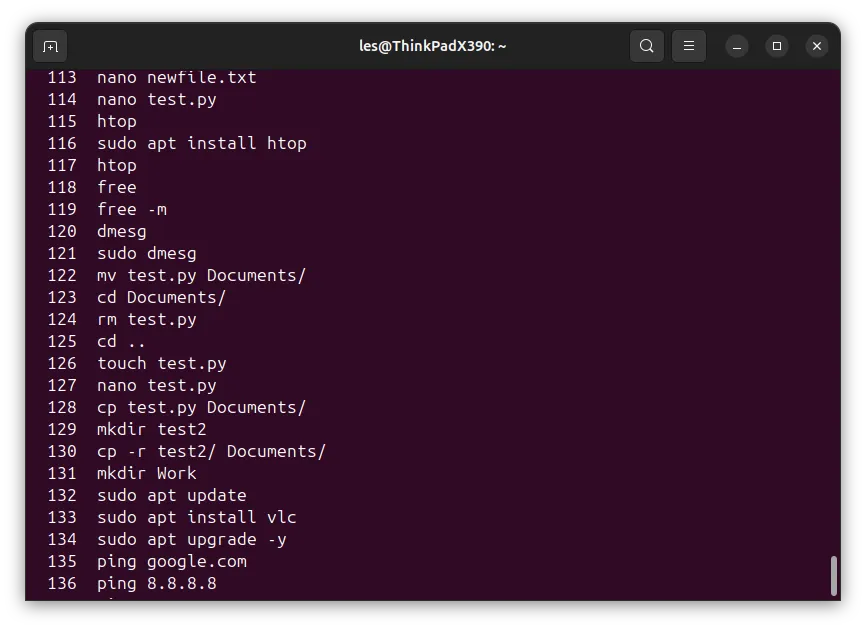
Task: Click the 'touch test.py' history line
Action: 137,363
